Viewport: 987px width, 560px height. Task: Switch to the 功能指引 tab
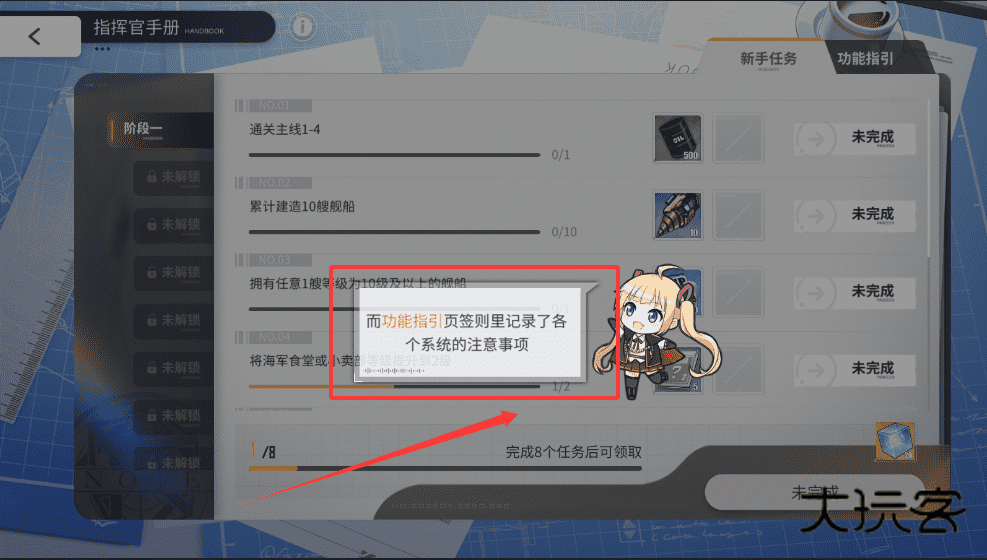(x=865, y=59)
